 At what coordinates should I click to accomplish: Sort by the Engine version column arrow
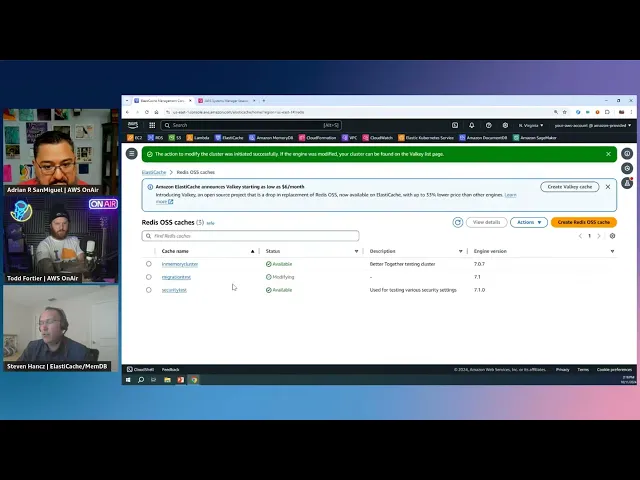click(x=612, y=251)
